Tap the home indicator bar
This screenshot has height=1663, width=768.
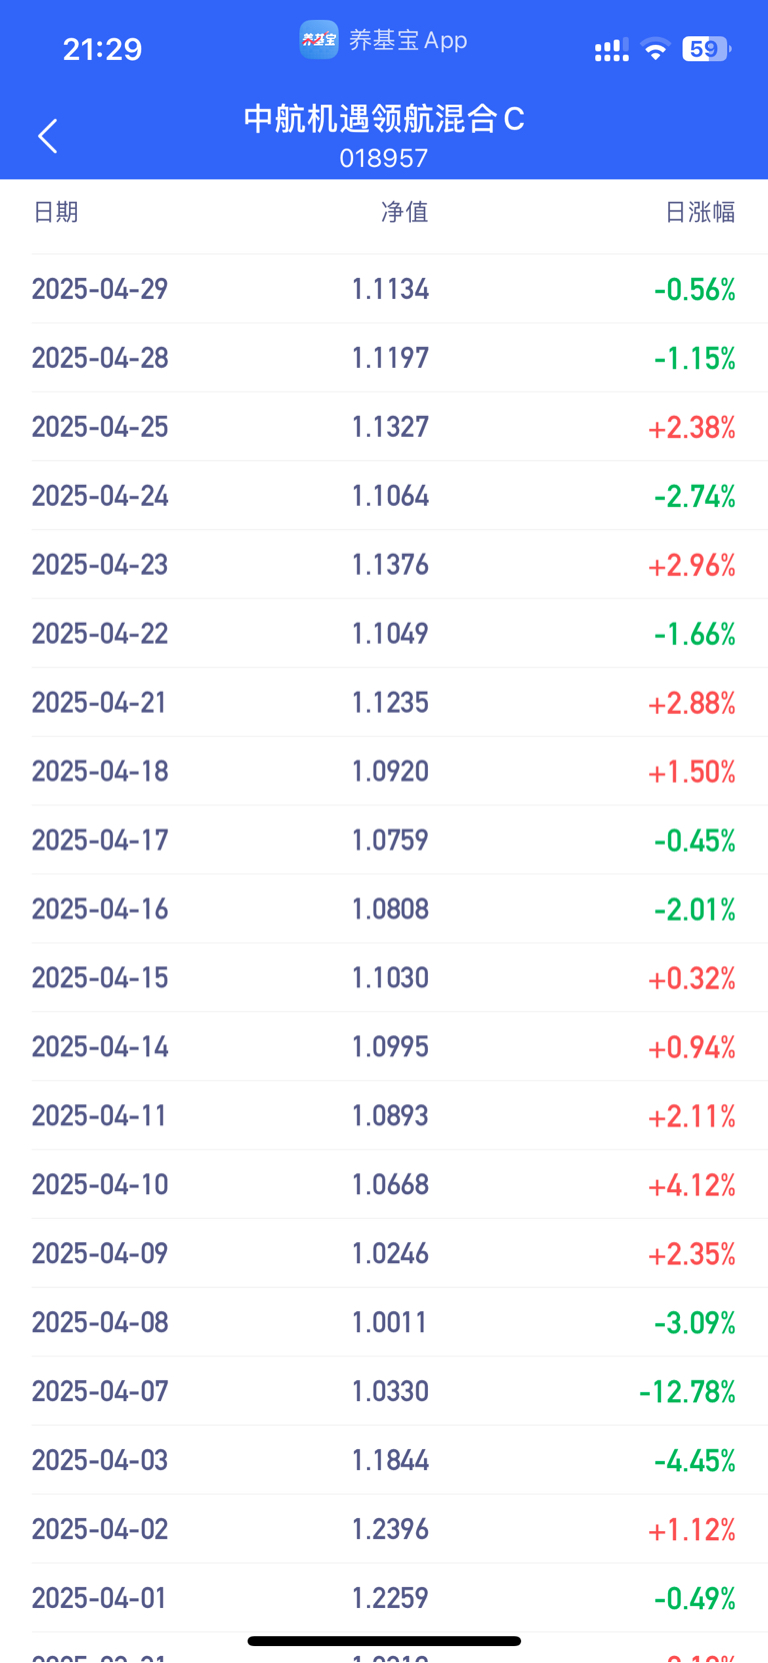pyautogui.click(x=384, y=1641)
